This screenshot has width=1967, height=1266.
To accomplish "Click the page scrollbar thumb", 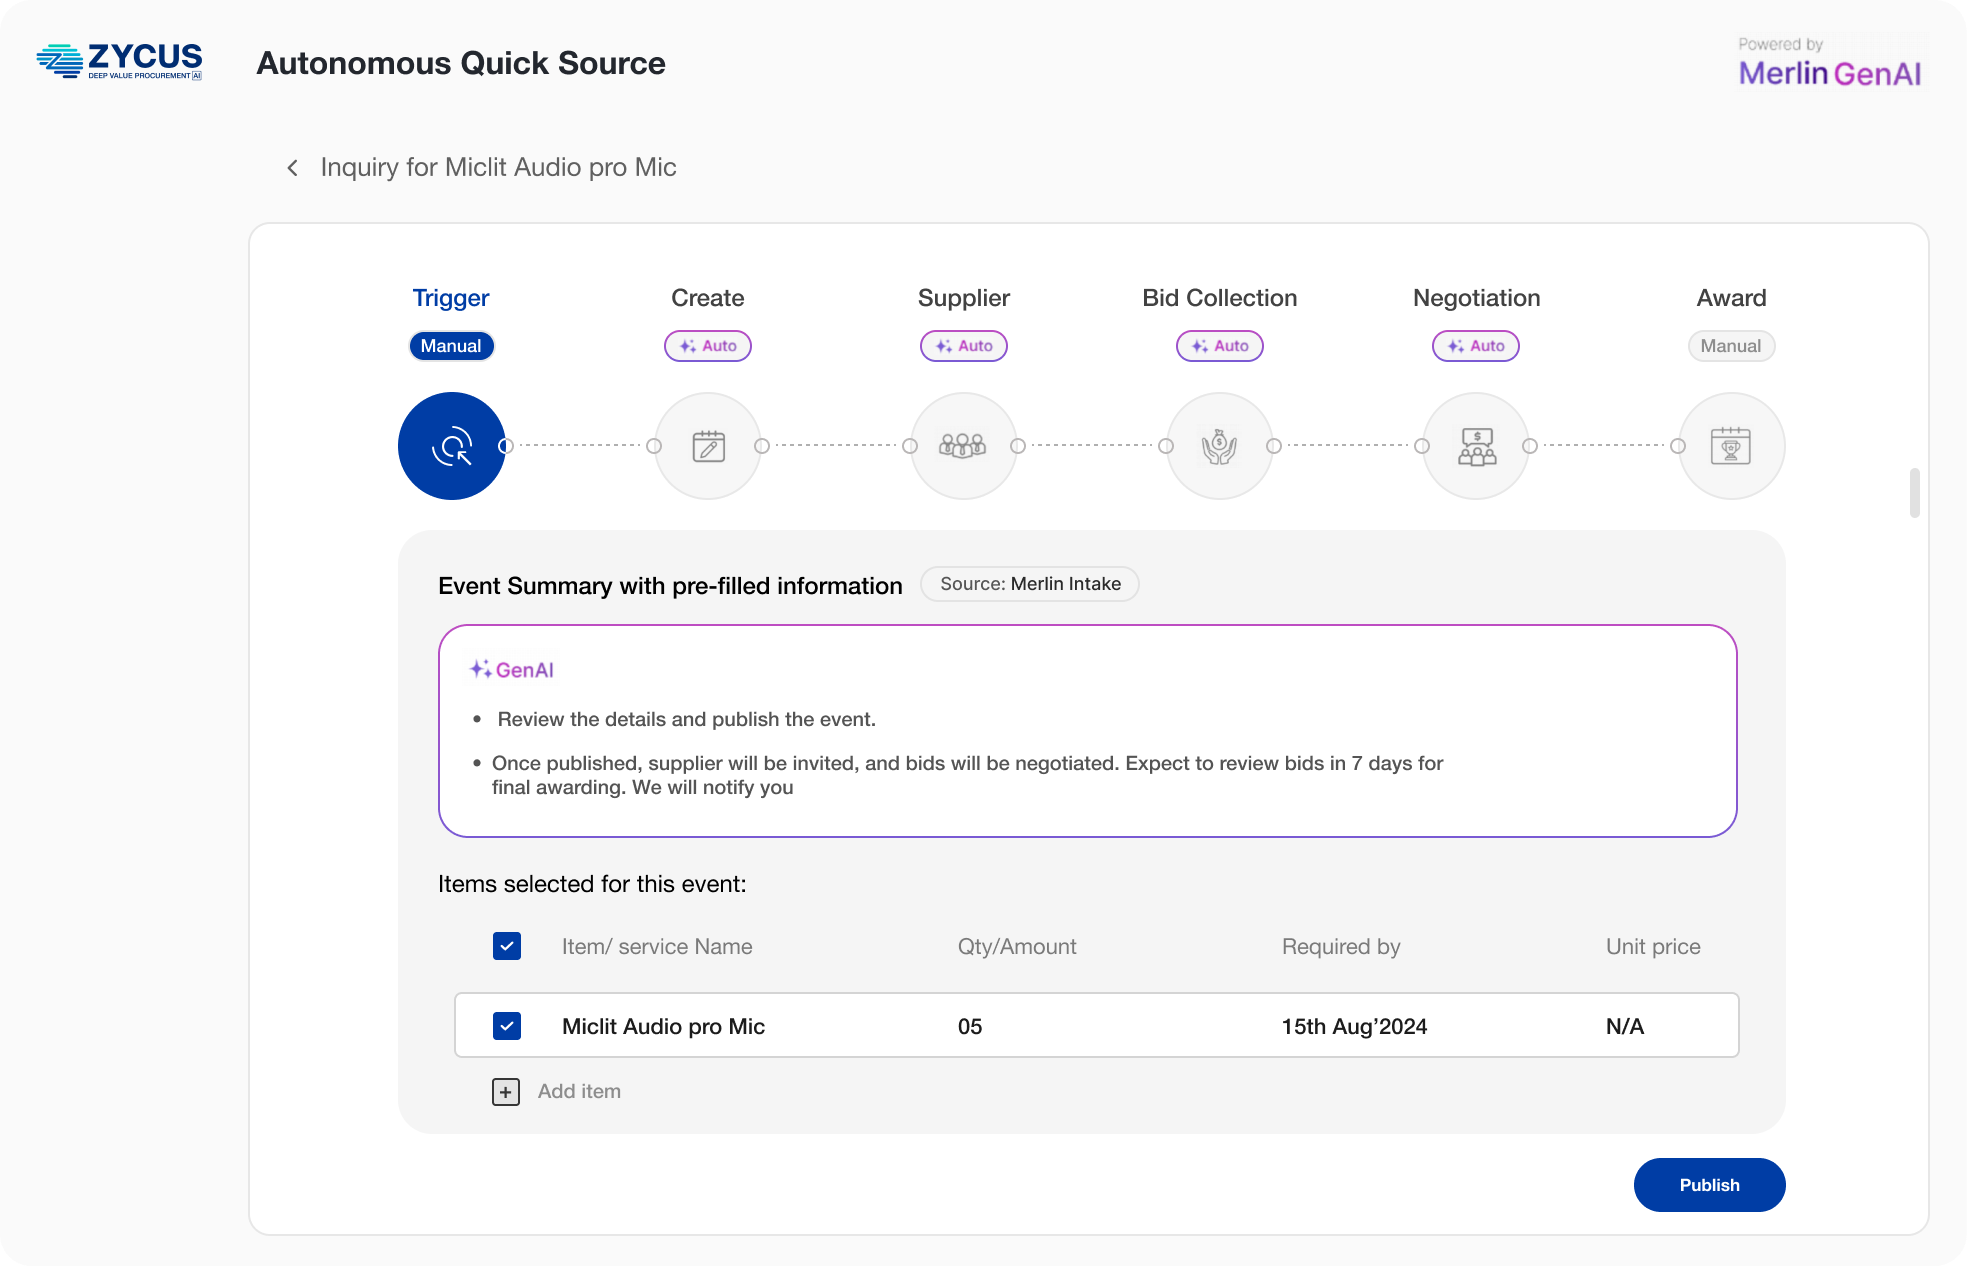I will pyautogui.click(x=1914, y=492).
